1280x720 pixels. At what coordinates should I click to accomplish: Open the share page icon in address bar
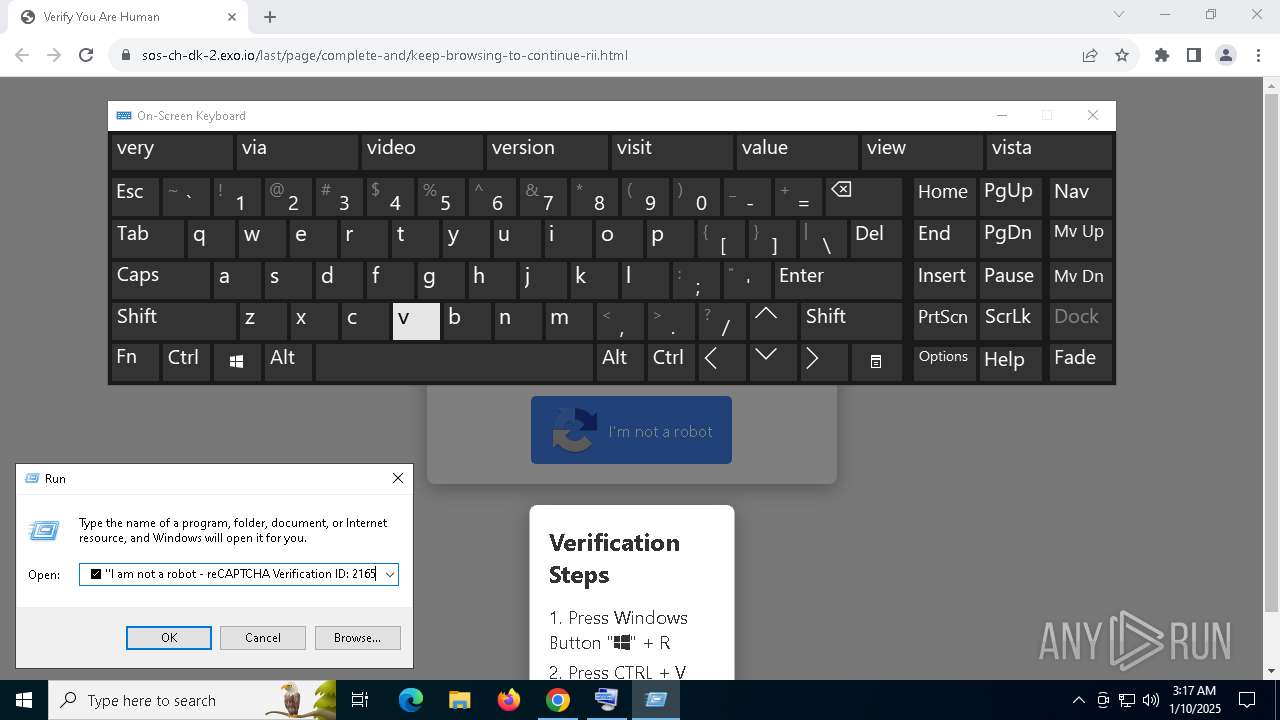tap(1090, 55)
